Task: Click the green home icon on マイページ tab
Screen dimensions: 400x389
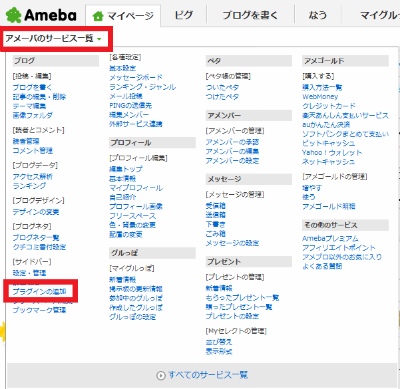Action: (98, 16)
